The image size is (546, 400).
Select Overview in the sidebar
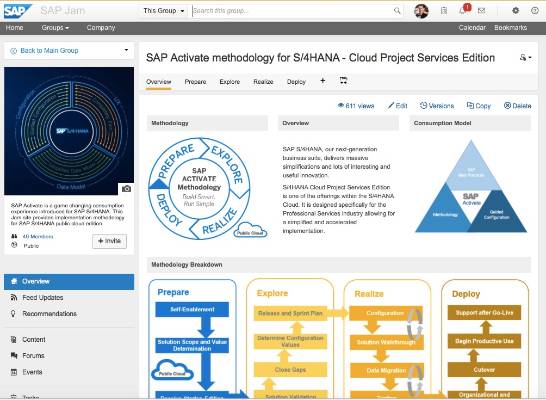coord(69,282)
